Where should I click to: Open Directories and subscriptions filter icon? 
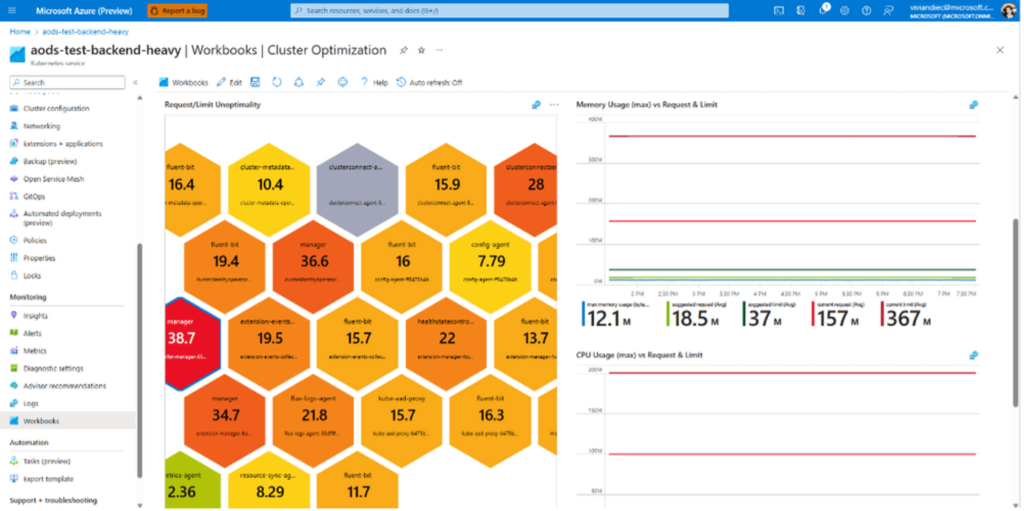(801, 10)
